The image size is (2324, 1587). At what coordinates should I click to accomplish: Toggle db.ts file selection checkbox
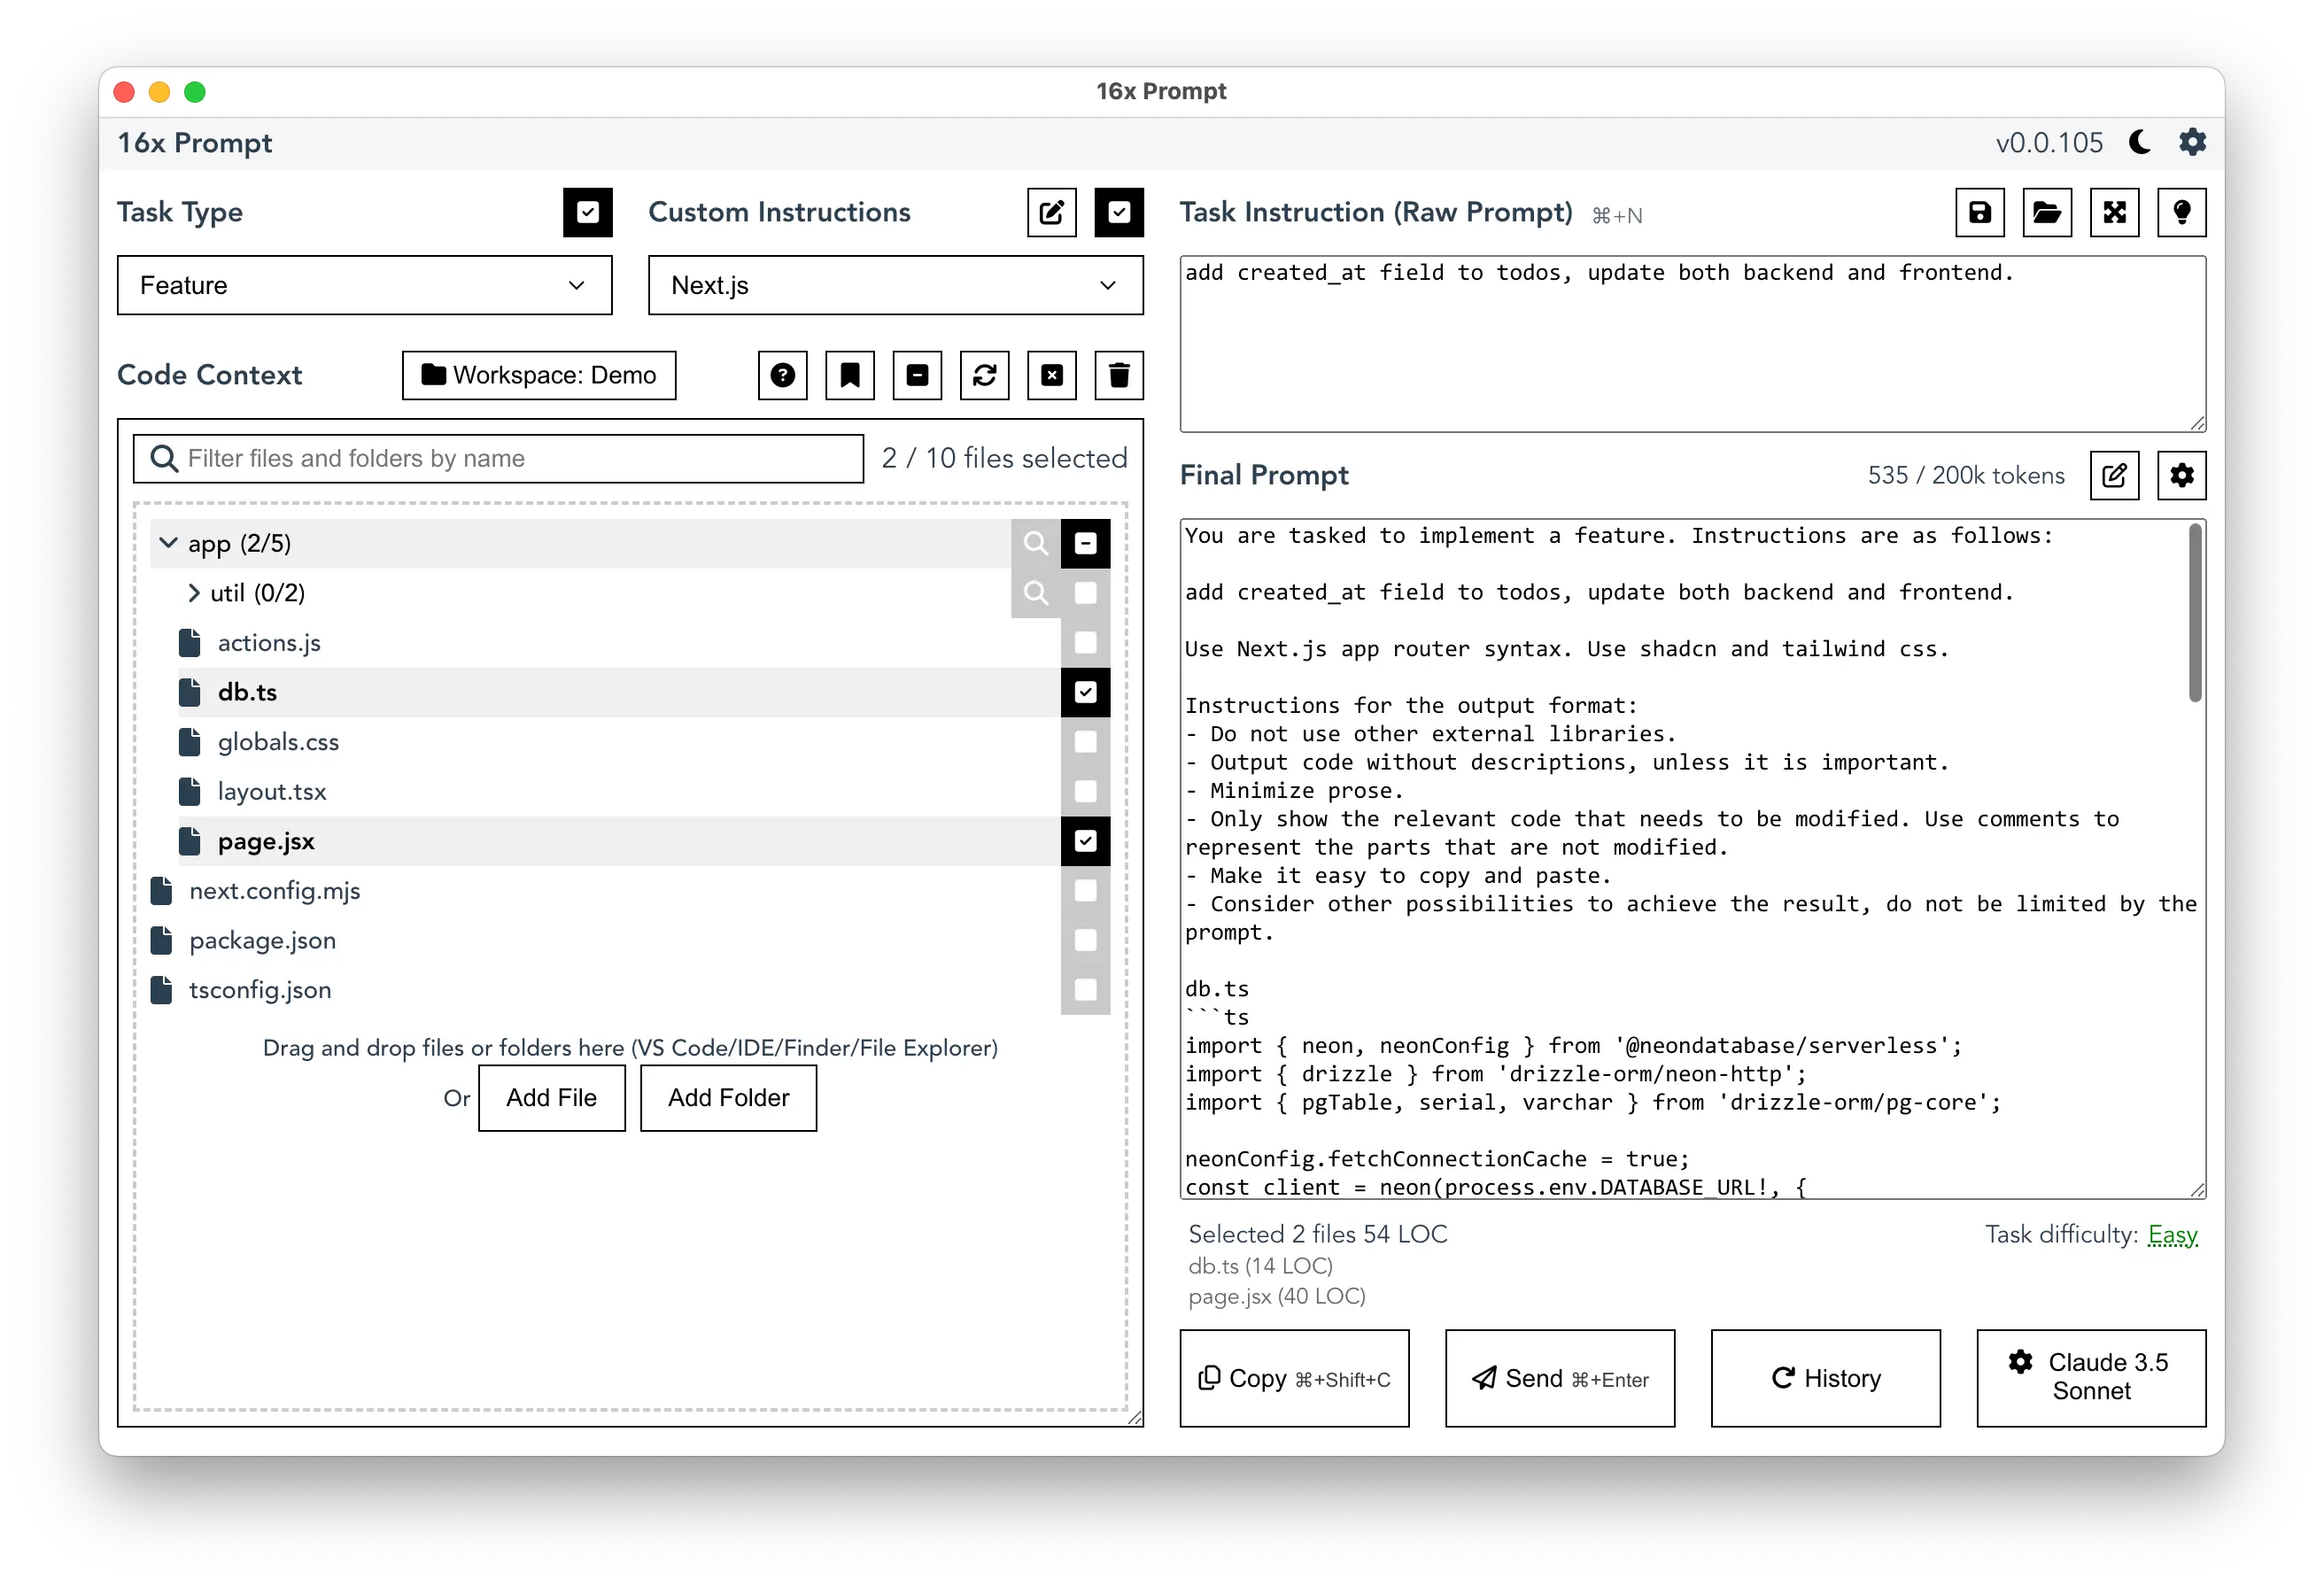(x=1088, y=692)
